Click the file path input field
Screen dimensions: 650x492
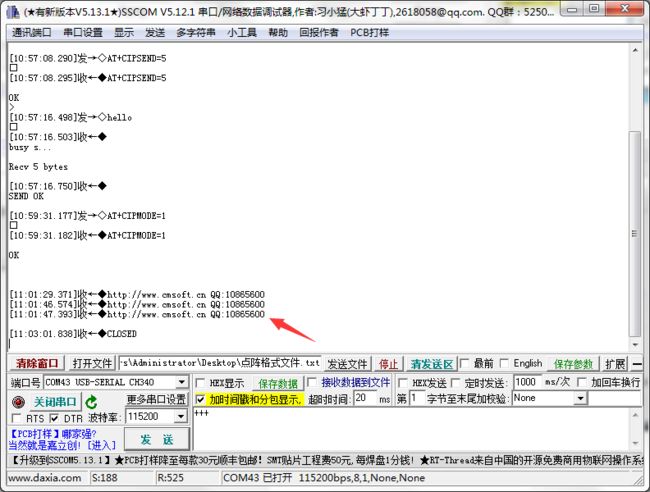point(220,364)
